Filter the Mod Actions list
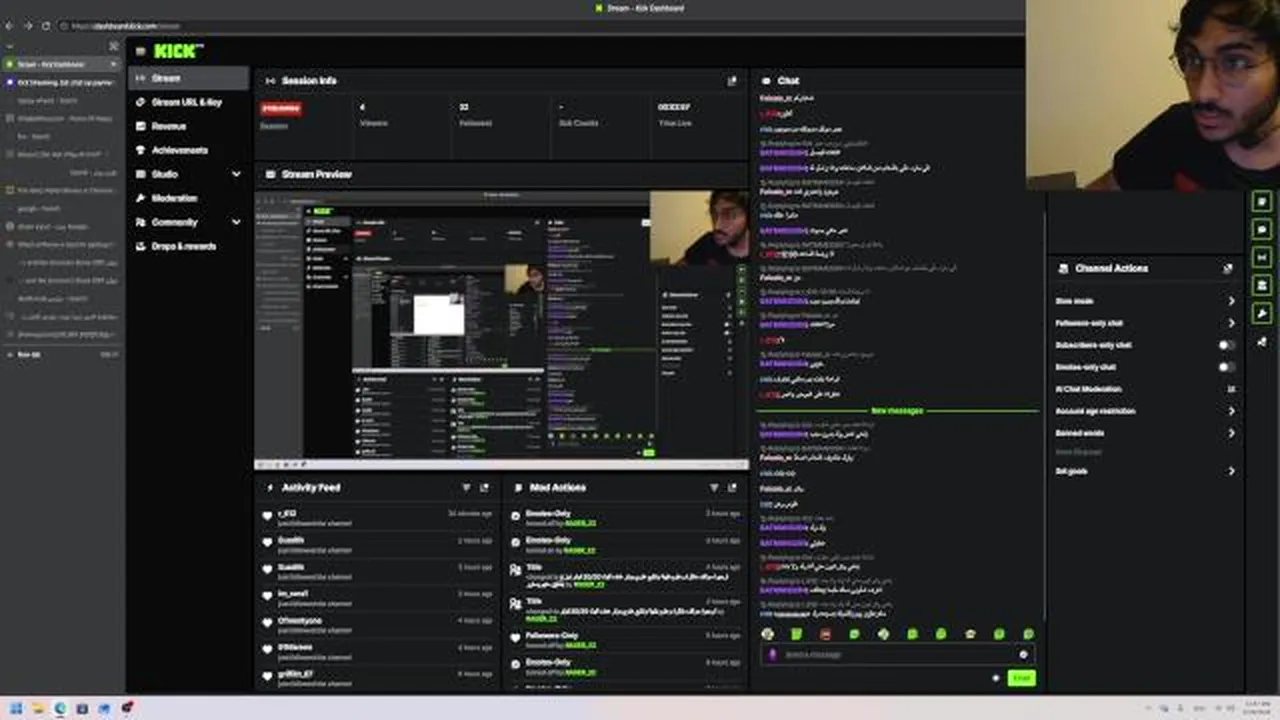Viewport: 1280px width, 720px height. click(x=714, y=488)
